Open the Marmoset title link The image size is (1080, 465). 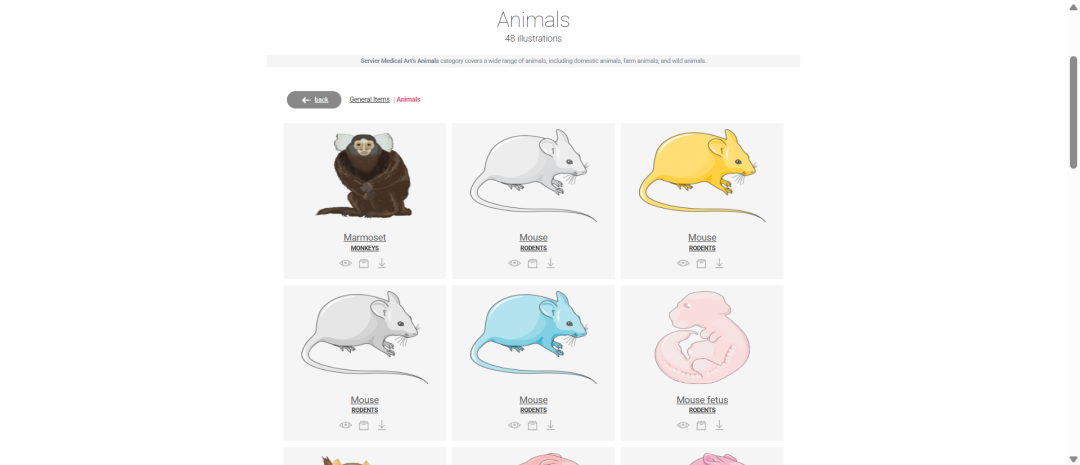(364, 238)
